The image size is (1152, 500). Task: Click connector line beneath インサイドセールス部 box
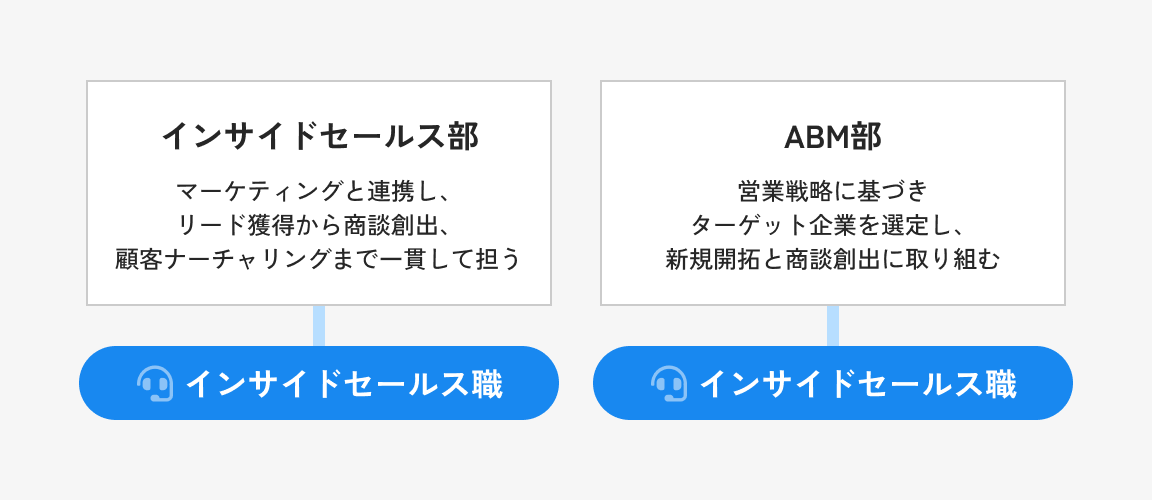pos(319,326)
